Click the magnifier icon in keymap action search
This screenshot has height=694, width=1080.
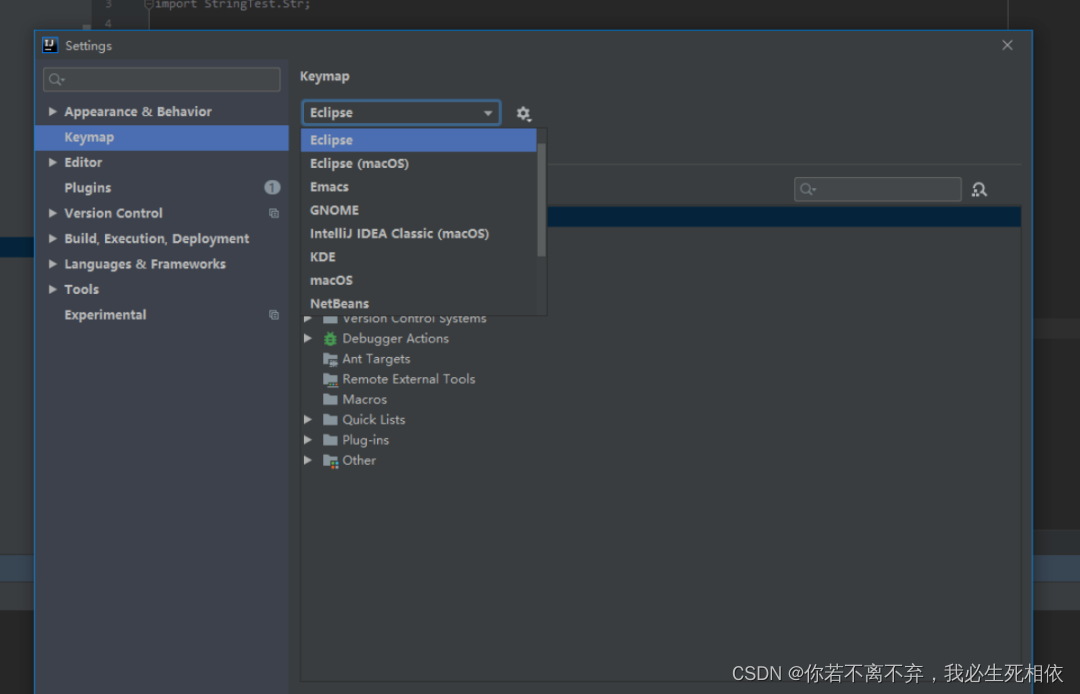tap(807, 189)
